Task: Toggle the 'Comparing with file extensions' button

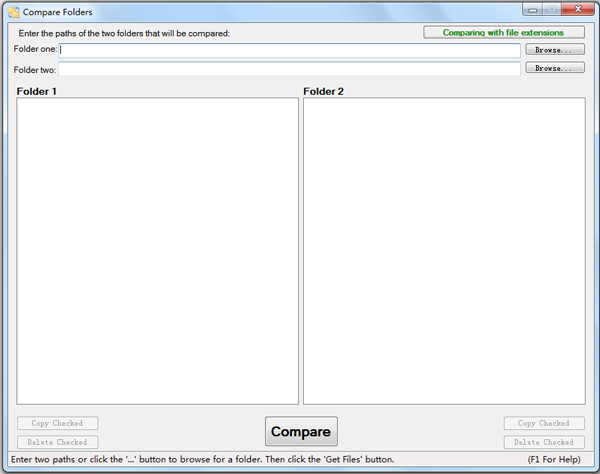Action: pyautogui.click(x=504, y=32)
